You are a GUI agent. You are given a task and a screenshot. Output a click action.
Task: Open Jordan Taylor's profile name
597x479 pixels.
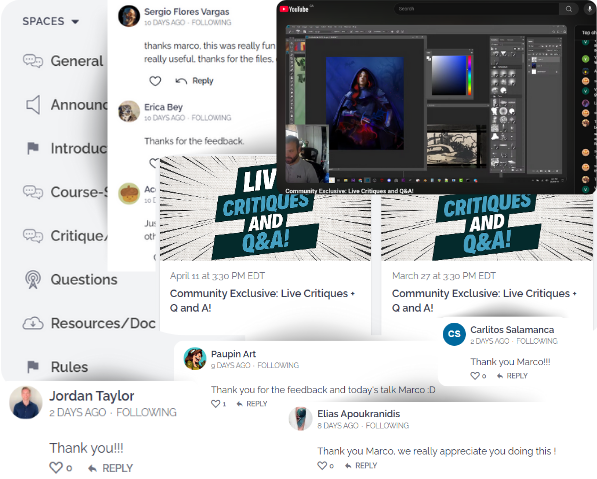click(92, 396)
